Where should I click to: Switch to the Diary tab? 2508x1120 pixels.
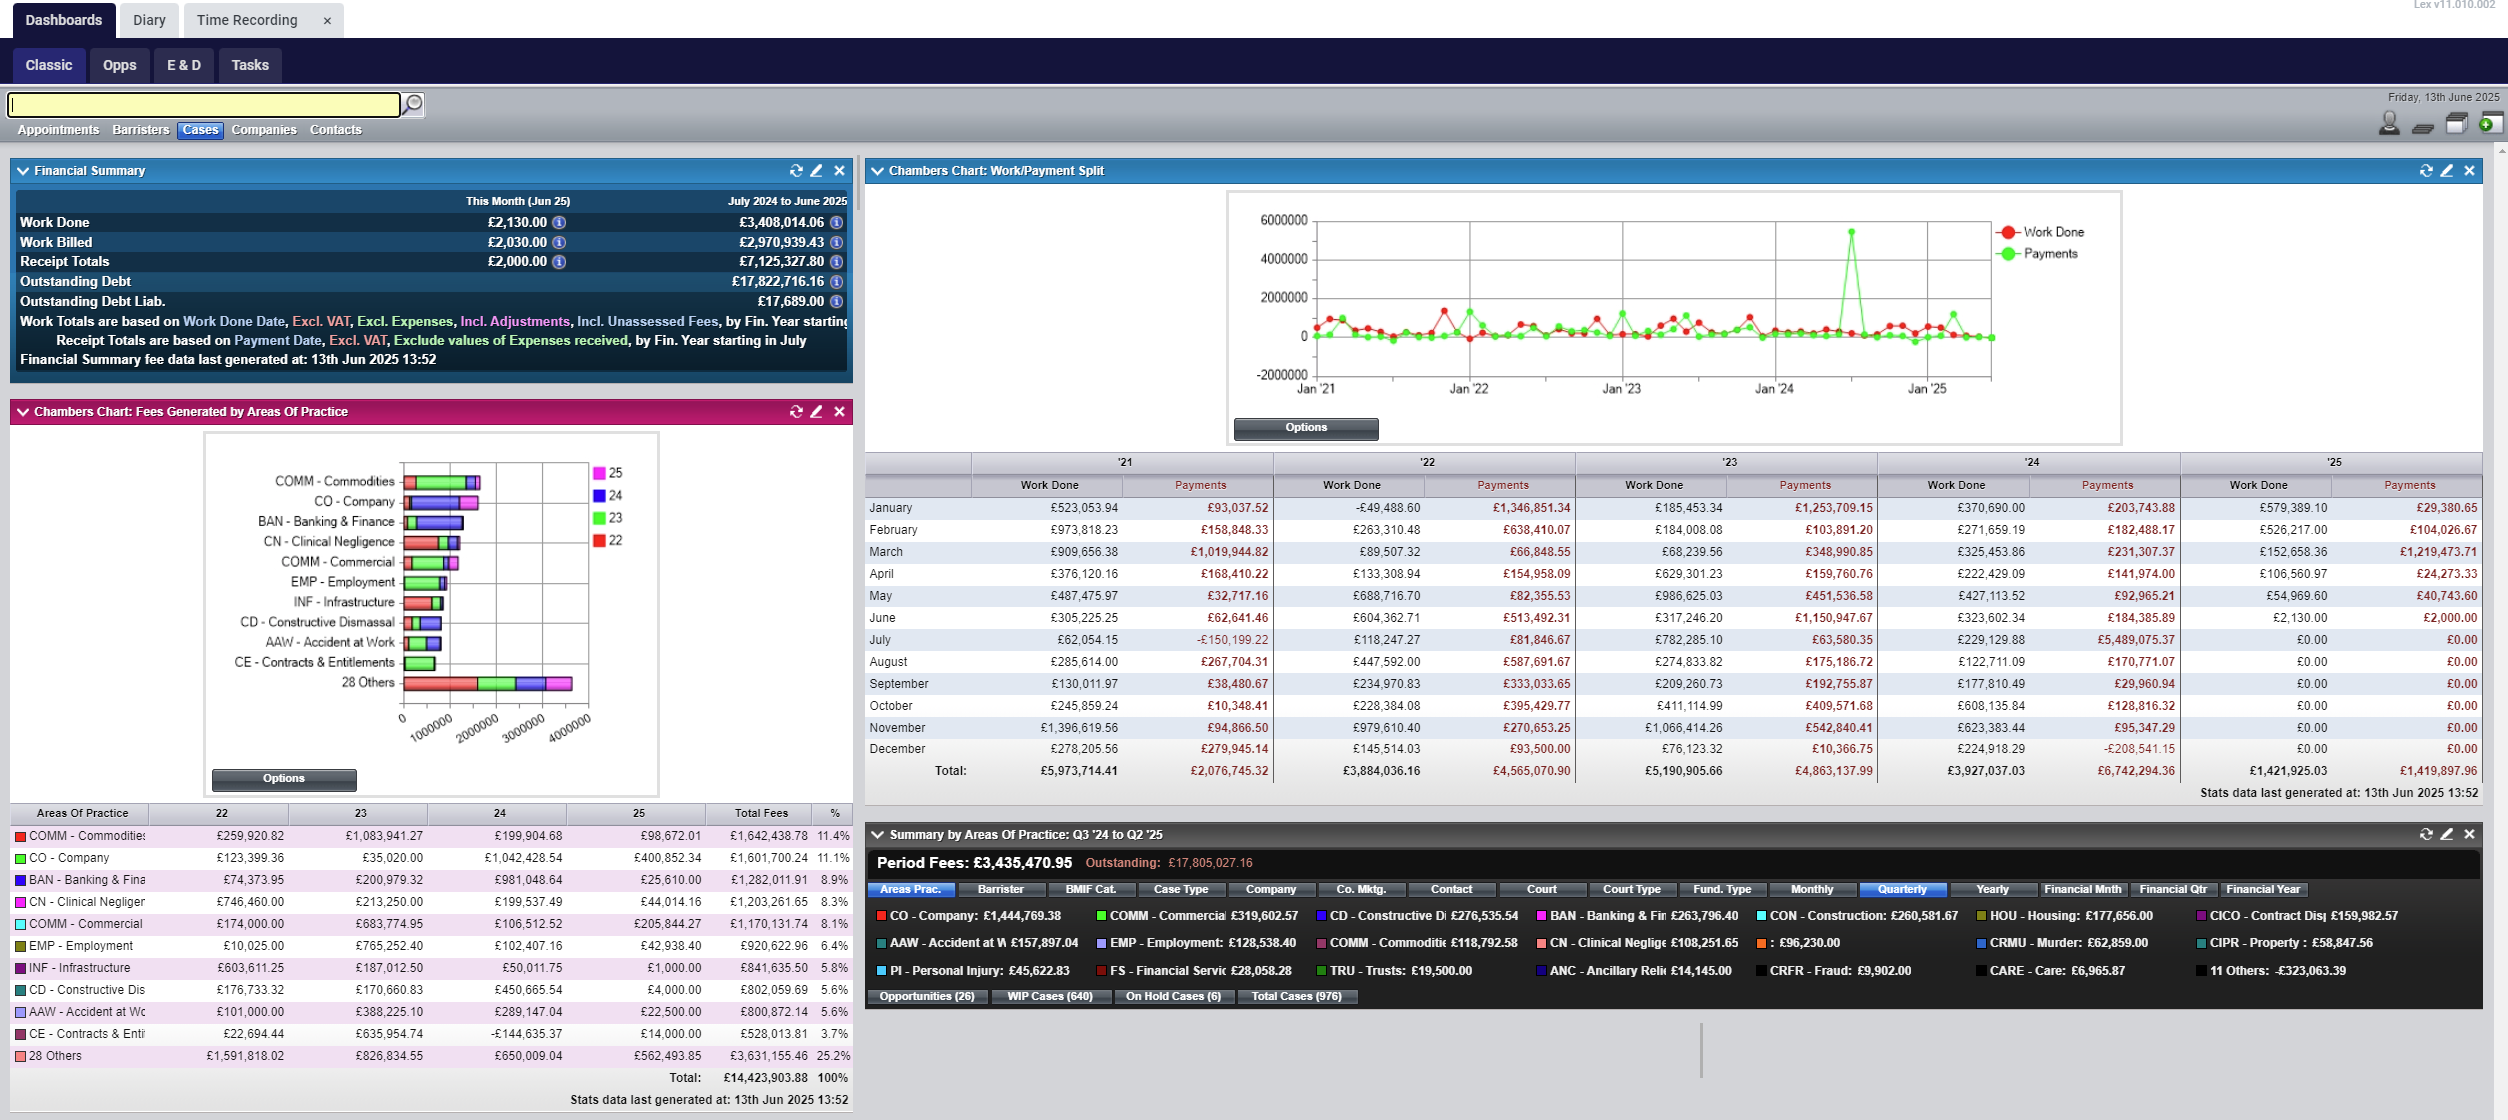point(149,20)
